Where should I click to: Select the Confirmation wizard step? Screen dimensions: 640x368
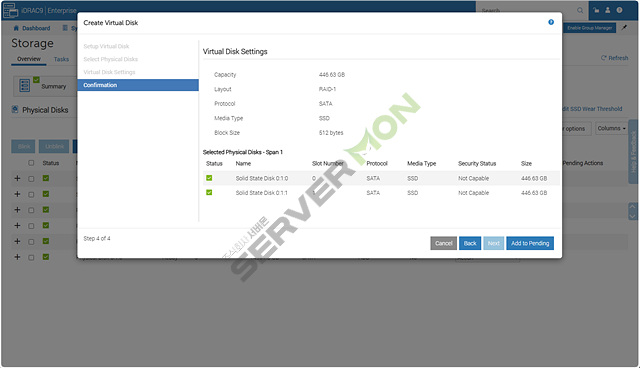click(x=138, y=85)
